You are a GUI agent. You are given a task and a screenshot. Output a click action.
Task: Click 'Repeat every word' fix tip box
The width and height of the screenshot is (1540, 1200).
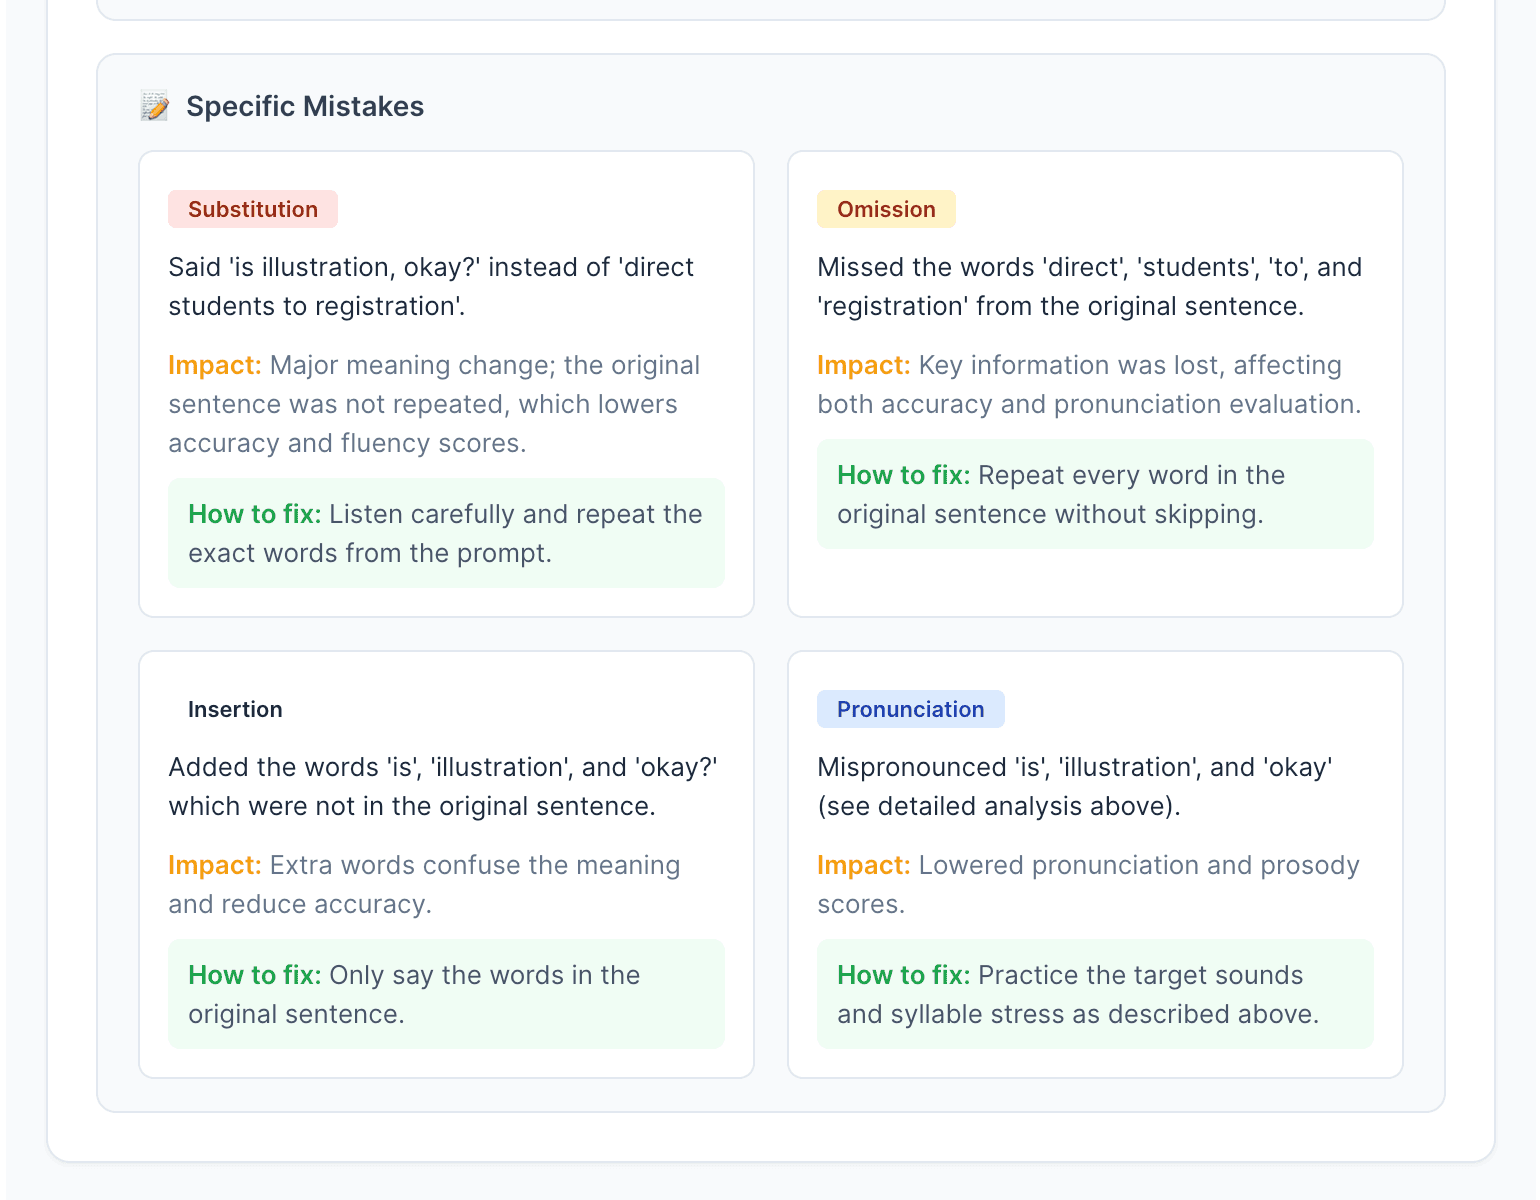click(x=1095, y=494)
